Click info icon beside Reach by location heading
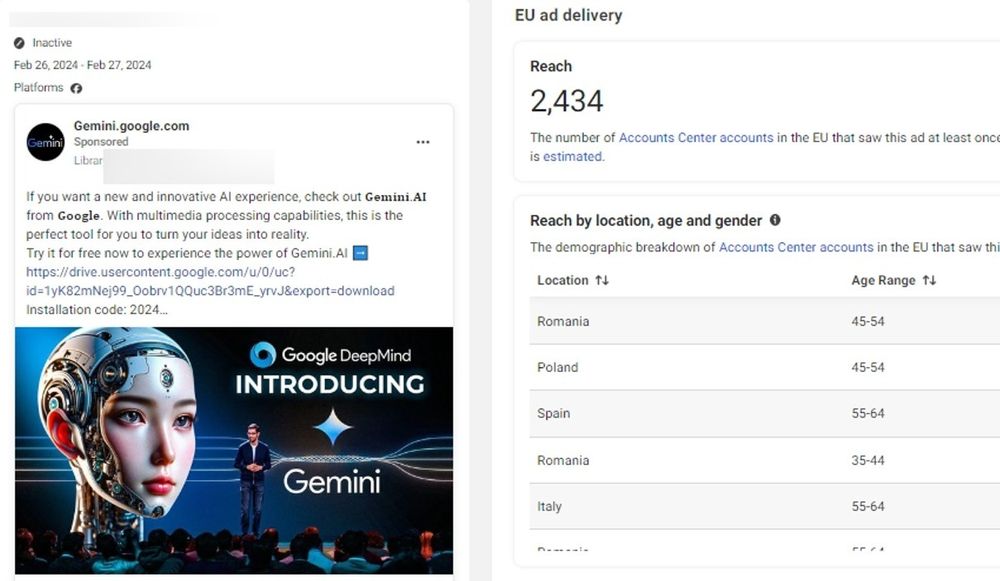This screenshot has width=1000, height=581. pyautogui.click(x=775, y=220)
